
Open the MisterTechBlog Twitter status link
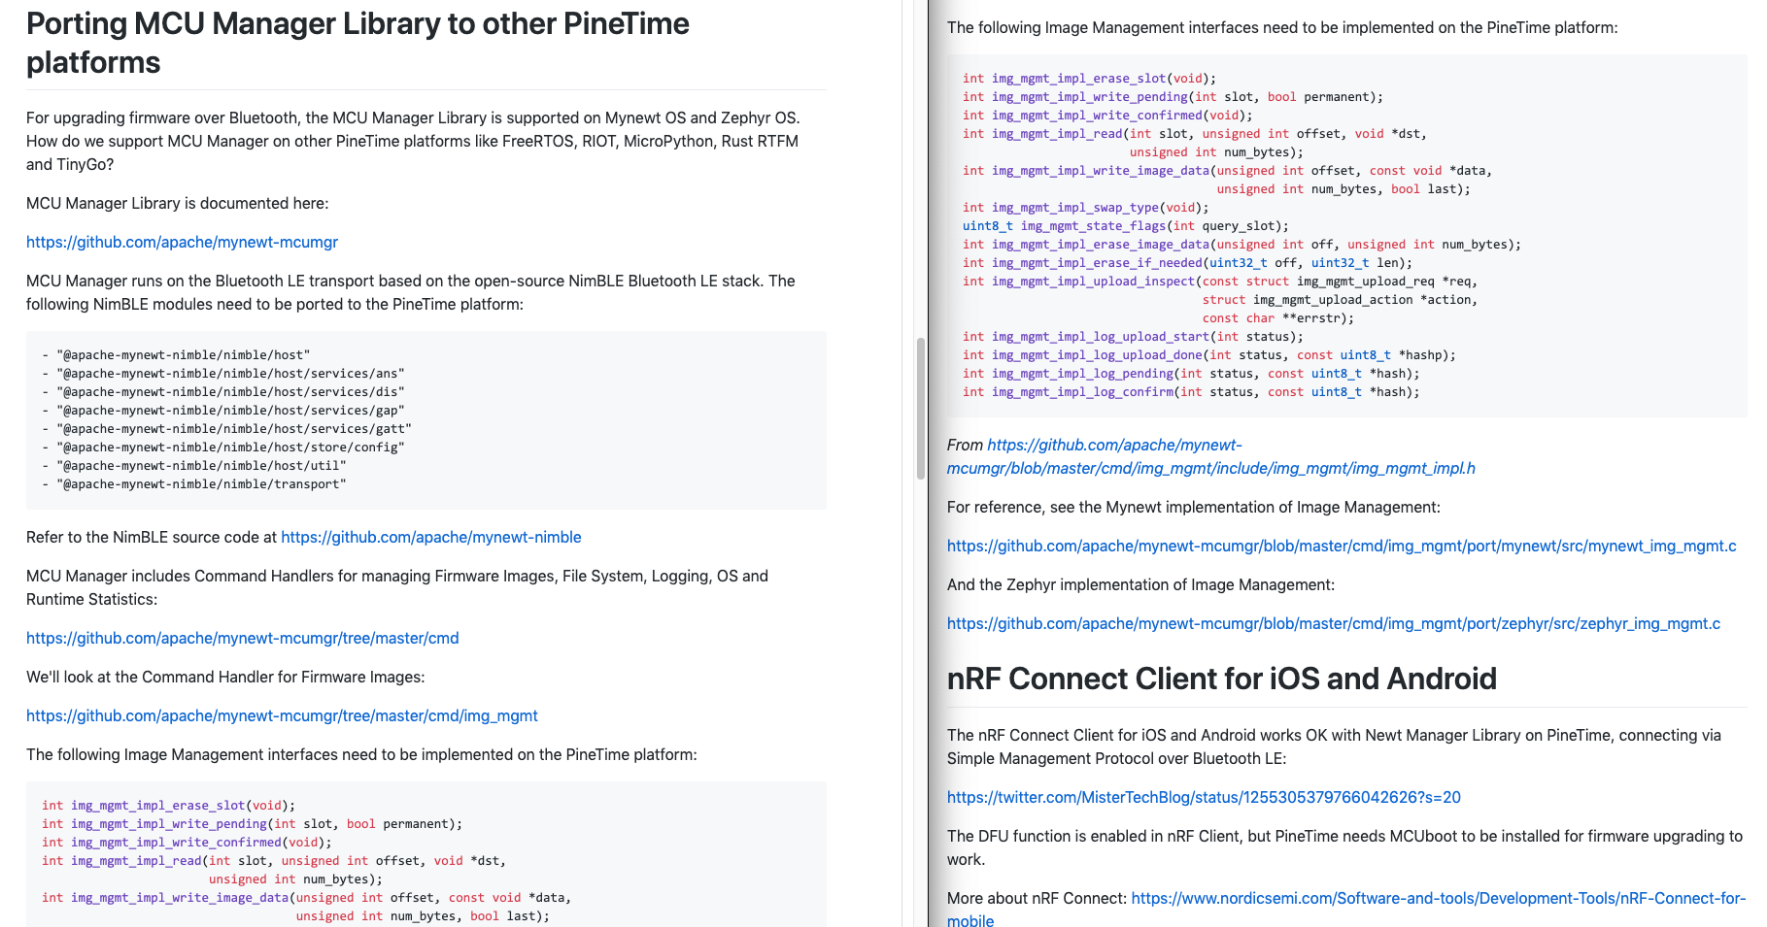tap(1203, 798)
